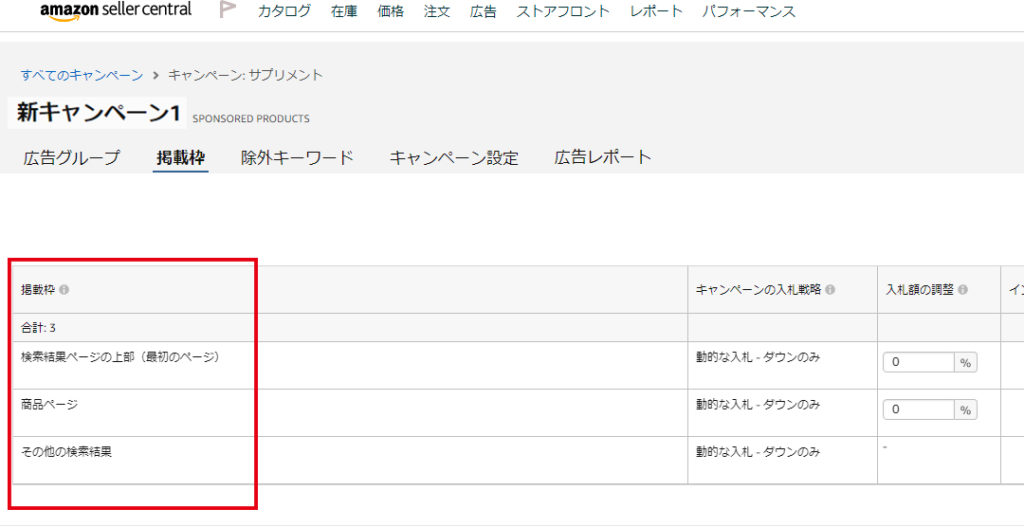Click info icon beside 入札額の調整
The width and height of the screenshot is (1024, 527).
[x=963, y=290]
